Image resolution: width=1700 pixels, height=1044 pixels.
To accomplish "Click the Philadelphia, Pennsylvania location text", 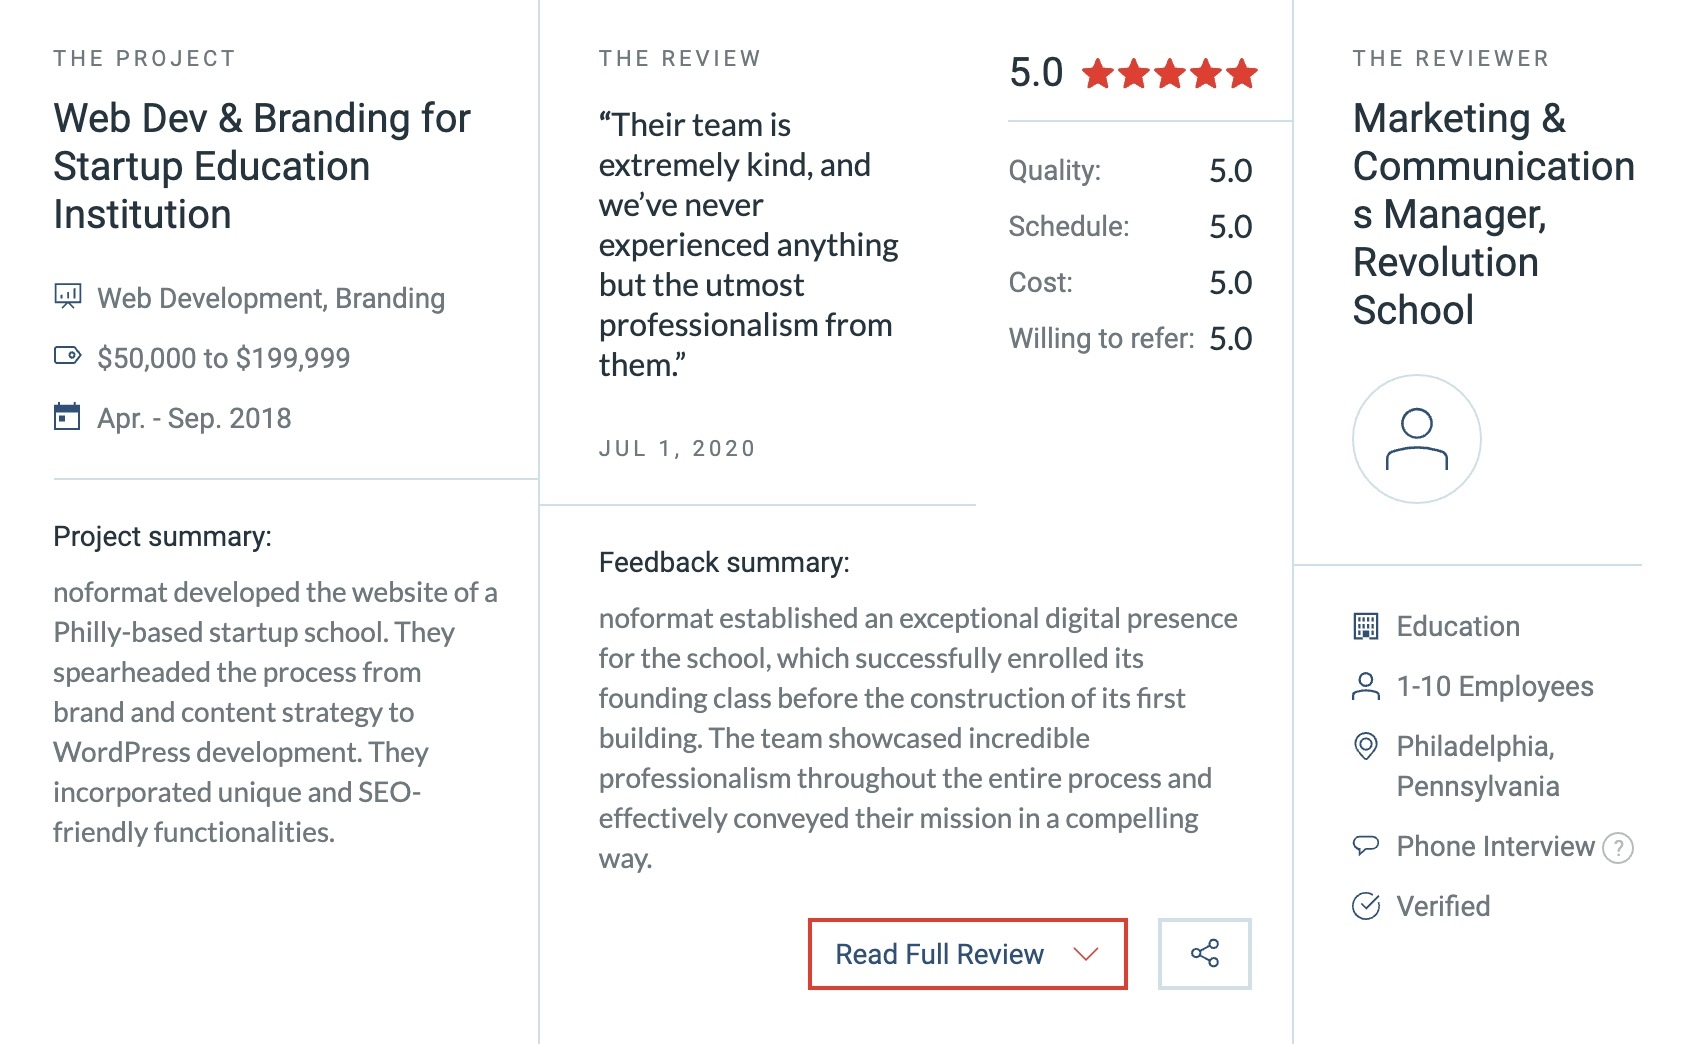I will [x=1477, y=766].
